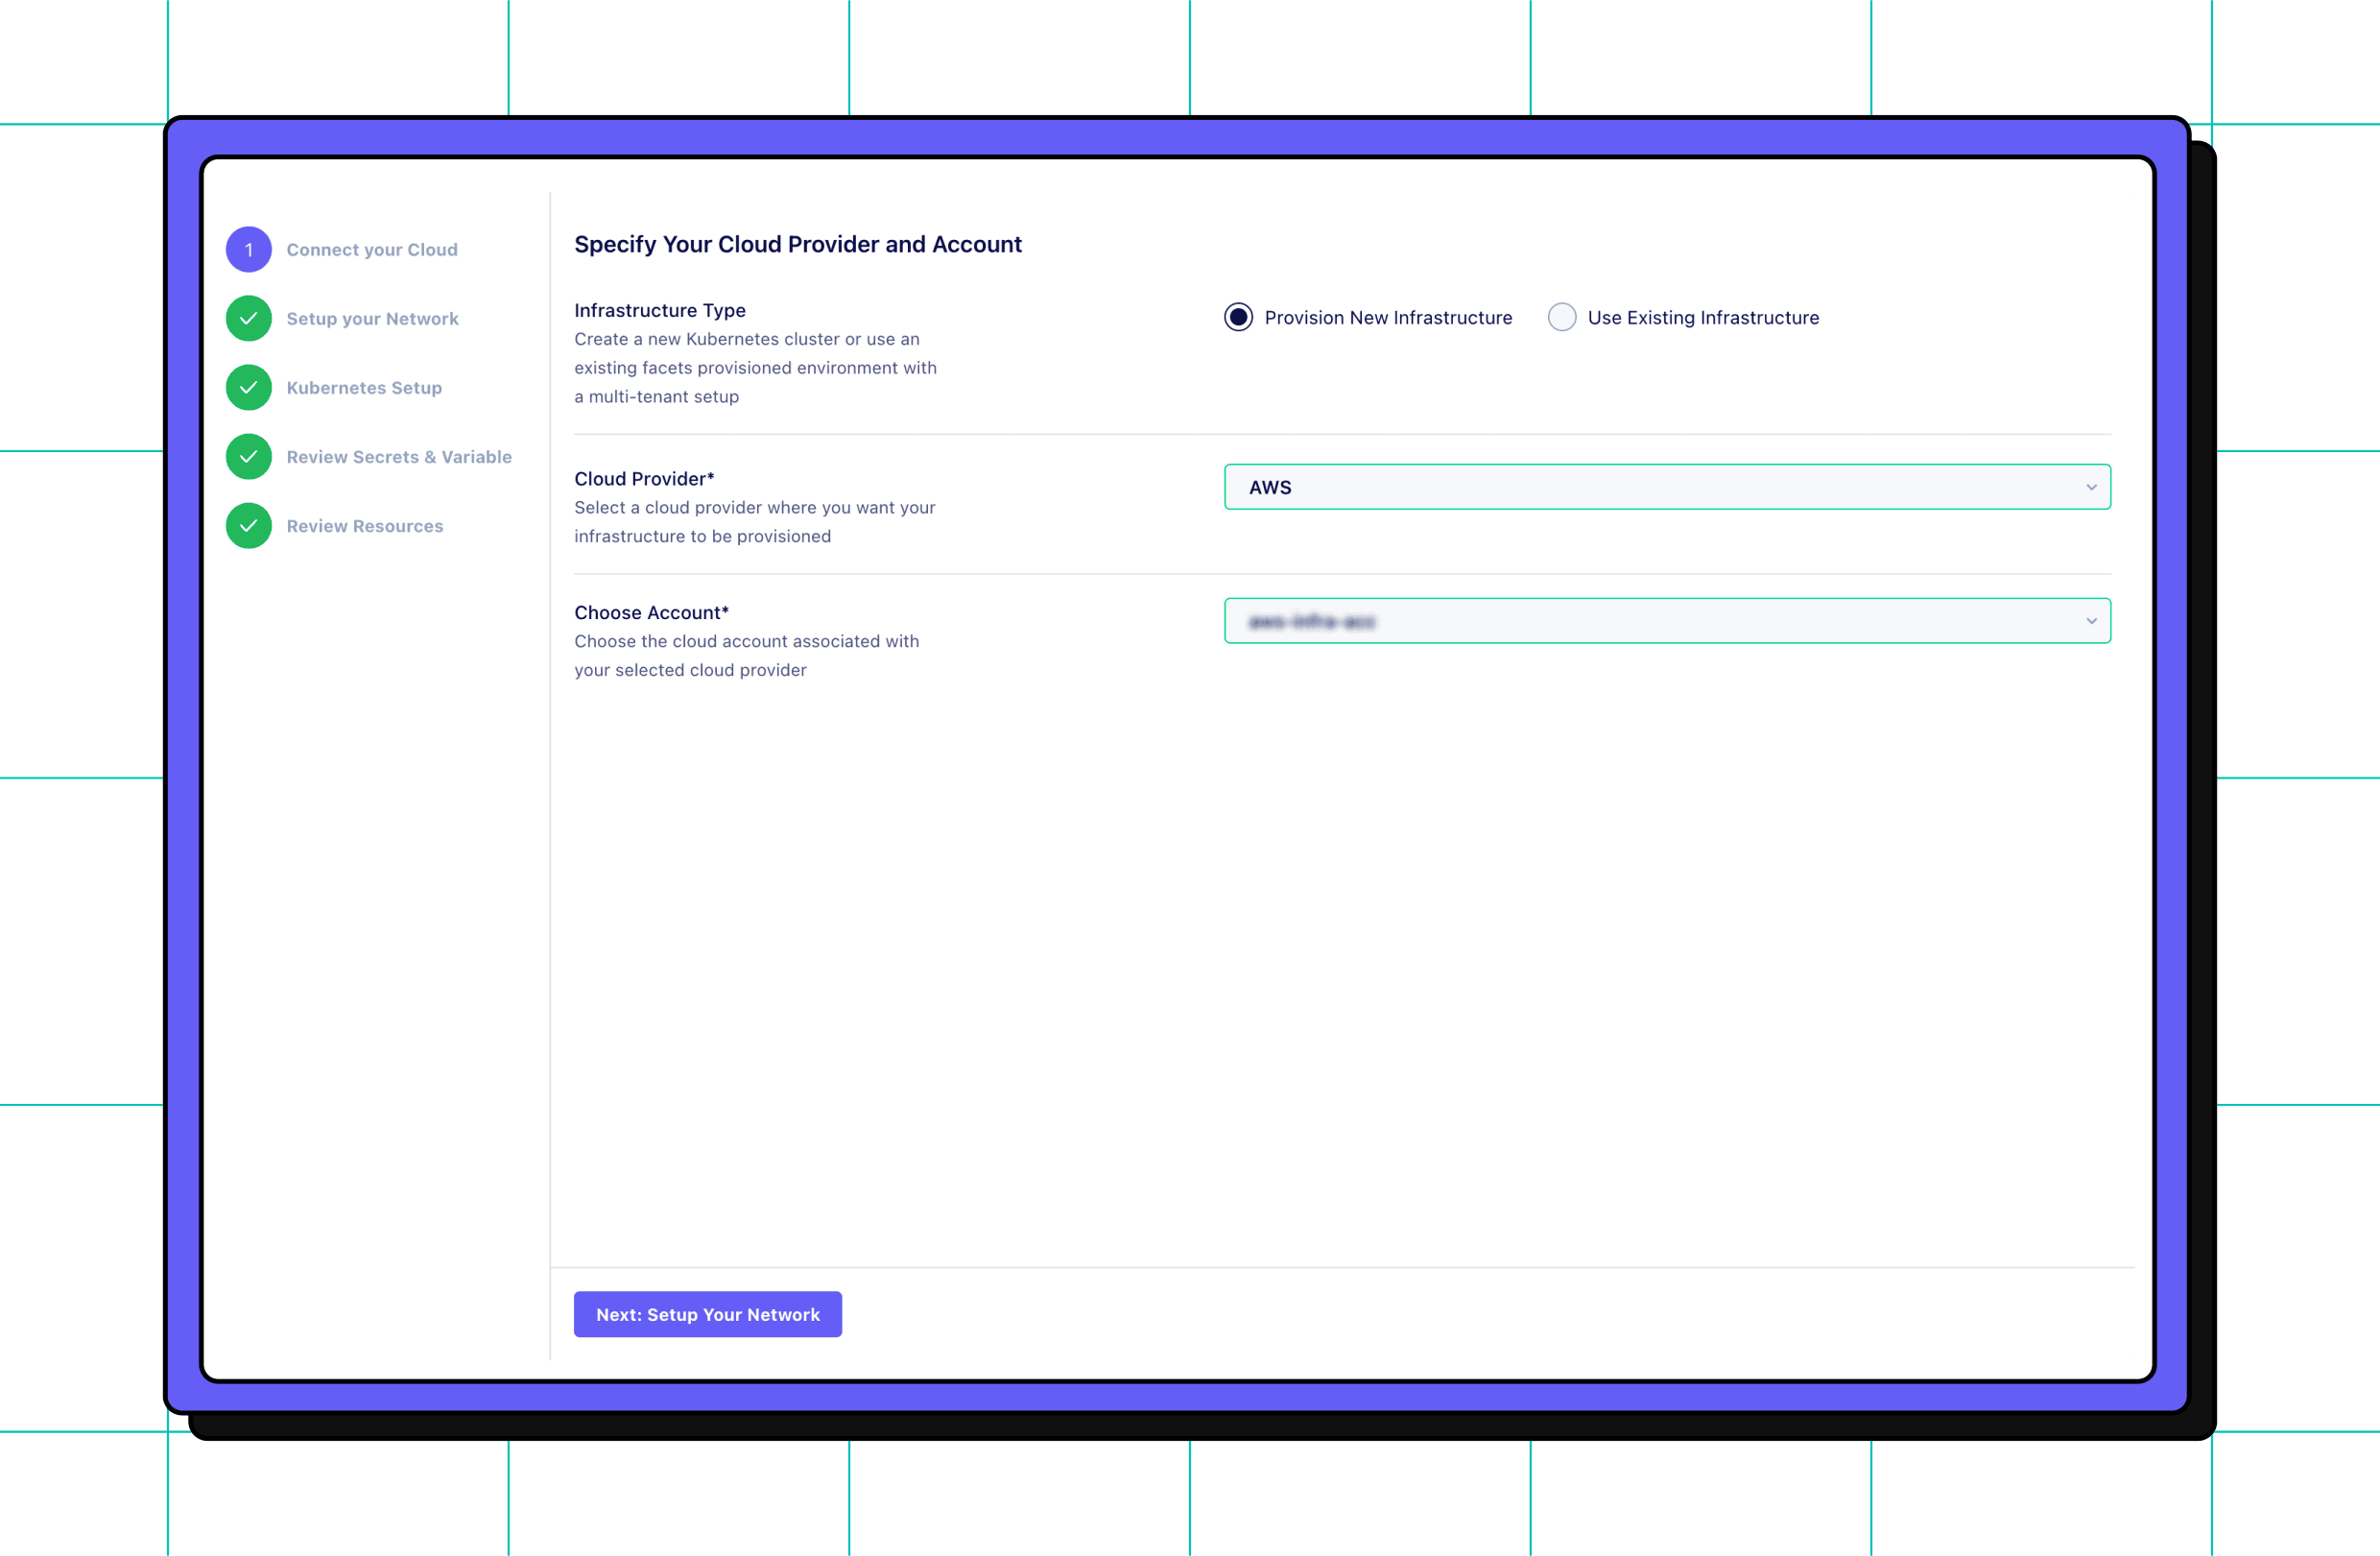Open Review Secrets & Variable step
The width and height of the screenshot is (2380, 1556).
pyautogui.click(x=398, y=457)
